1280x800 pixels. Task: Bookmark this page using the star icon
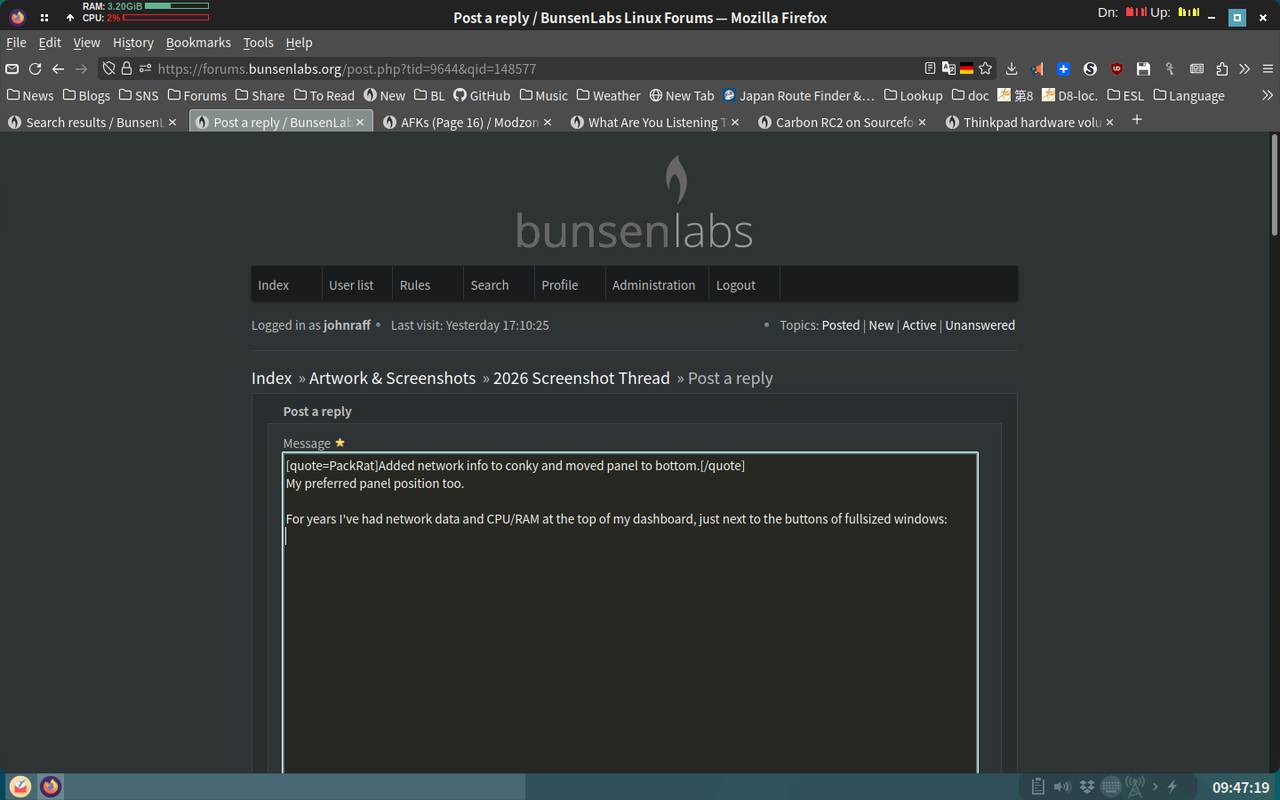click(x=985, y=69)
